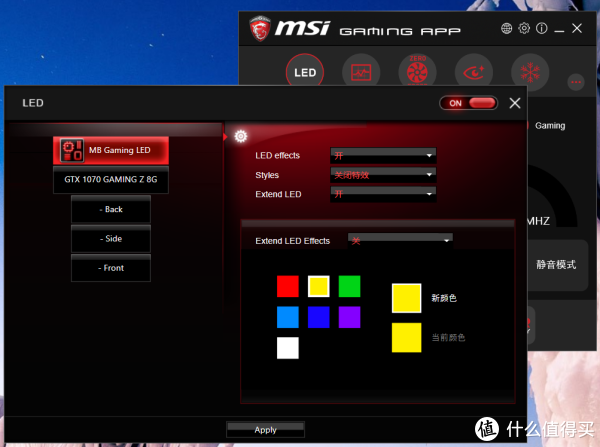Select 静音模式 silent mode in Gaming App
The image size is (600, 447).
[556, 264]
